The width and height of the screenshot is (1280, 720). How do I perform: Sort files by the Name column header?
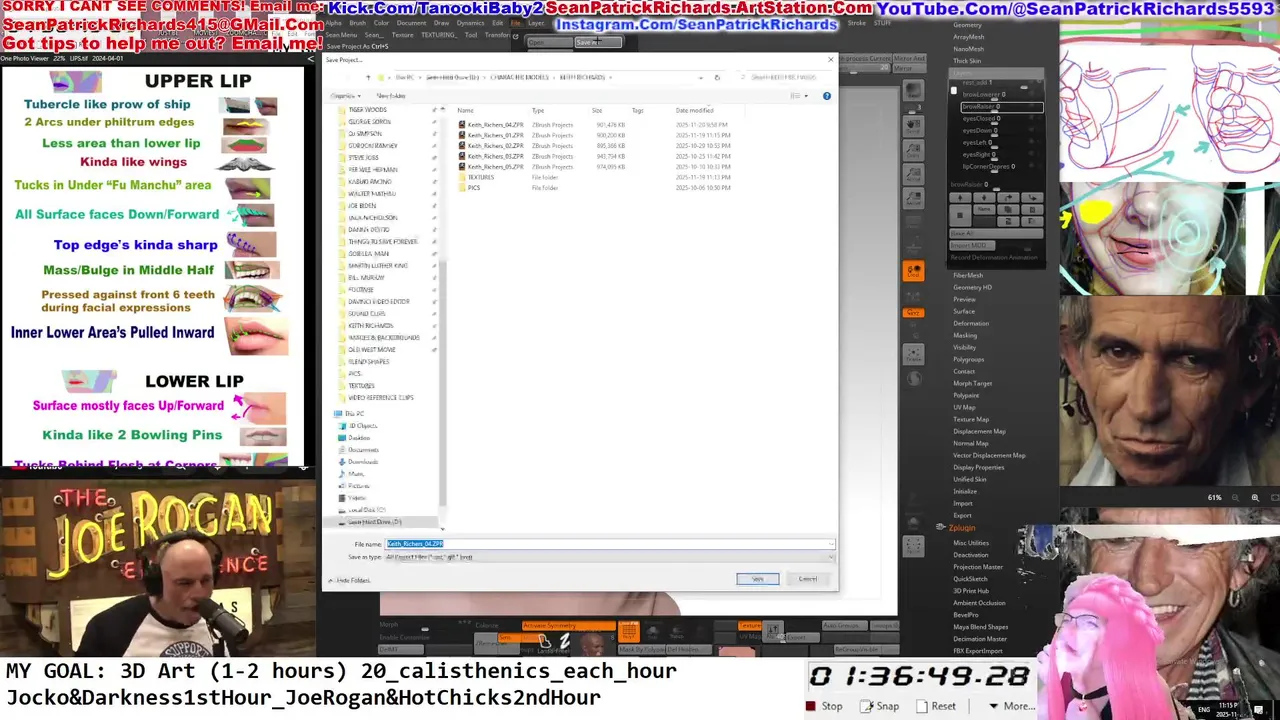pyautogui.click(x=466, y=110)
